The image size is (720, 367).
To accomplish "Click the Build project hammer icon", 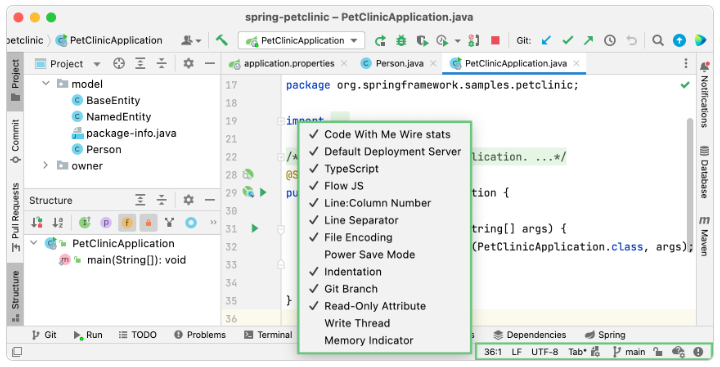I will click(222, 40).
